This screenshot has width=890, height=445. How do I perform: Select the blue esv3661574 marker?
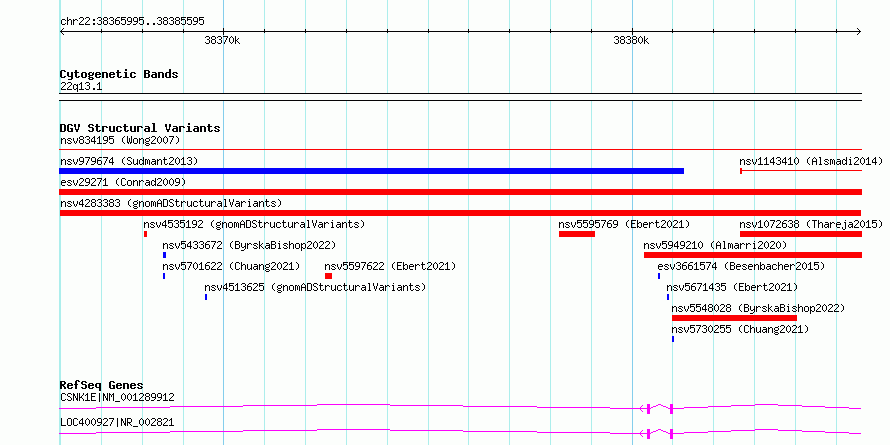coord(659,276)
